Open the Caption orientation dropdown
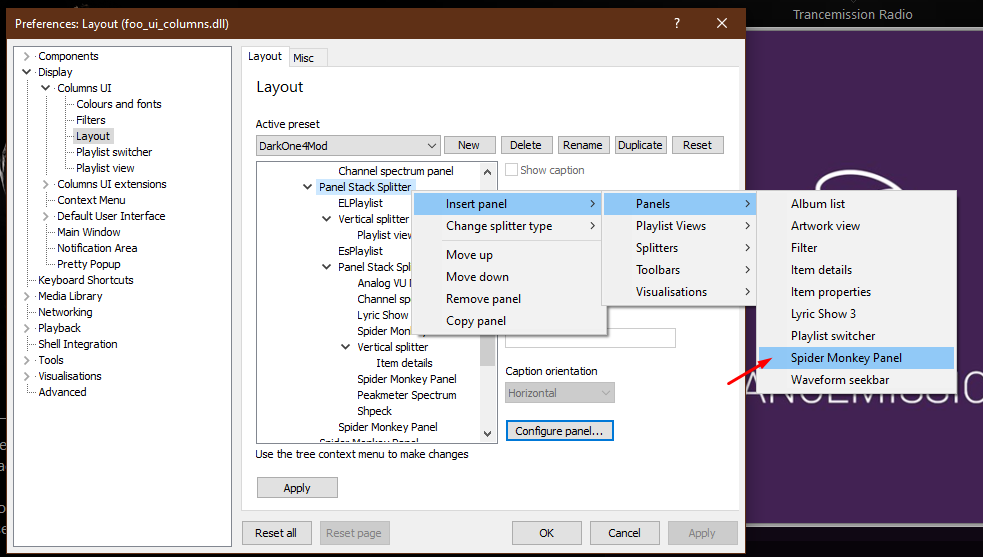 560,393
